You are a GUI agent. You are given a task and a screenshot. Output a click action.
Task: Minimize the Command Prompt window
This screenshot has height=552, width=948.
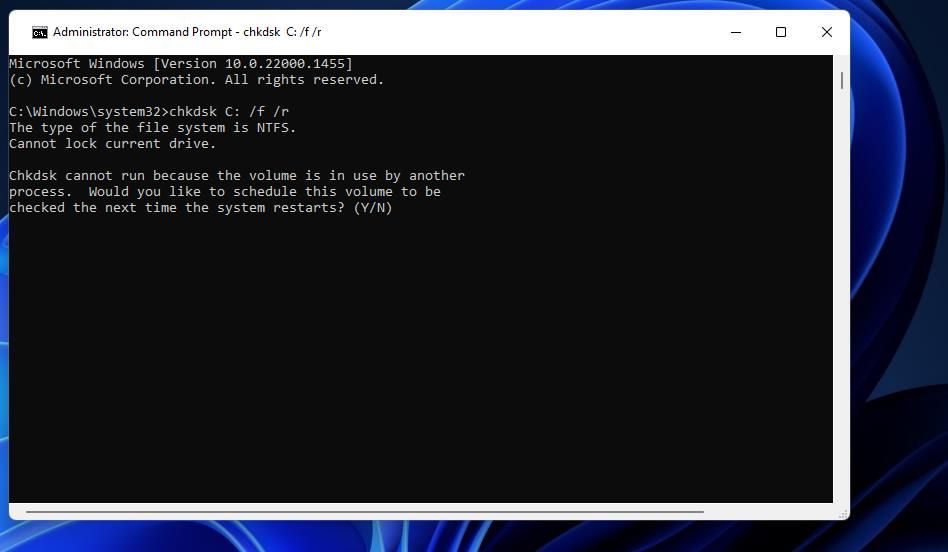pyautogui.click(x=736, y=32)
